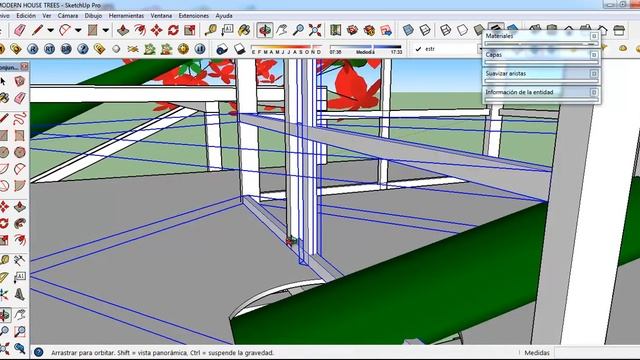Click the blue R plugin button
640x360 pixels.
point(33,49)
